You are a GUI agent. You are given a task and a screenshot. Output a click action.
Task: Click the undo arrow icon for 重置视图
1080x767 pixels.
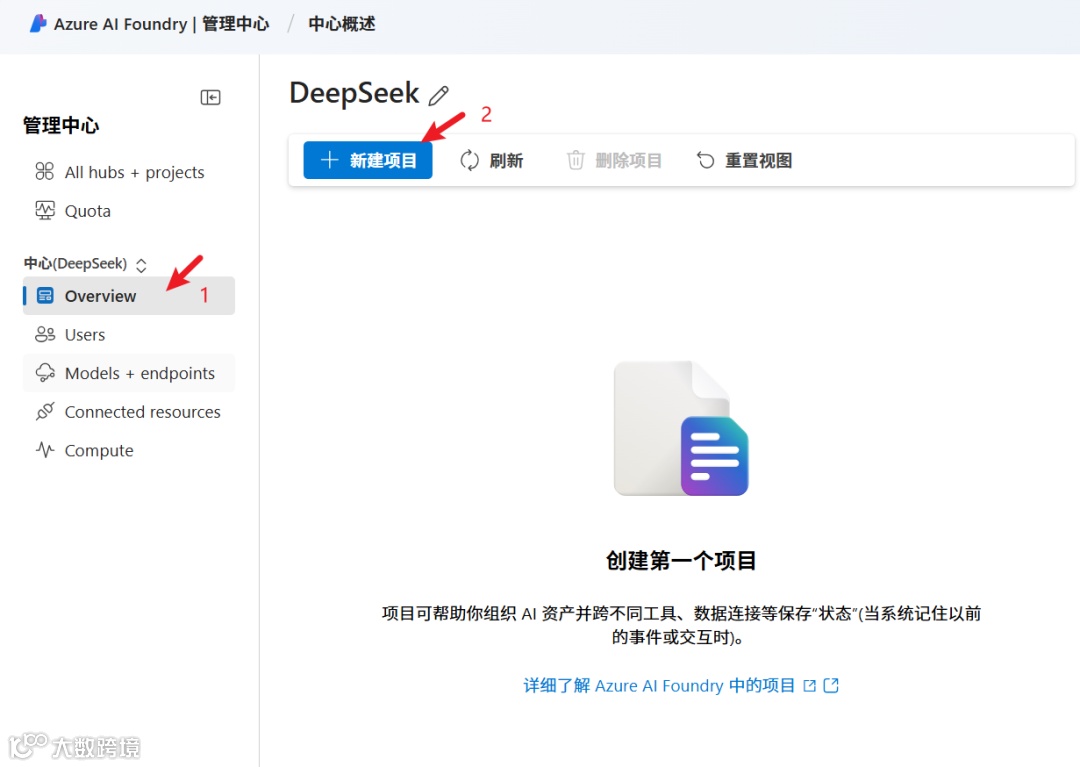point(705,160)
